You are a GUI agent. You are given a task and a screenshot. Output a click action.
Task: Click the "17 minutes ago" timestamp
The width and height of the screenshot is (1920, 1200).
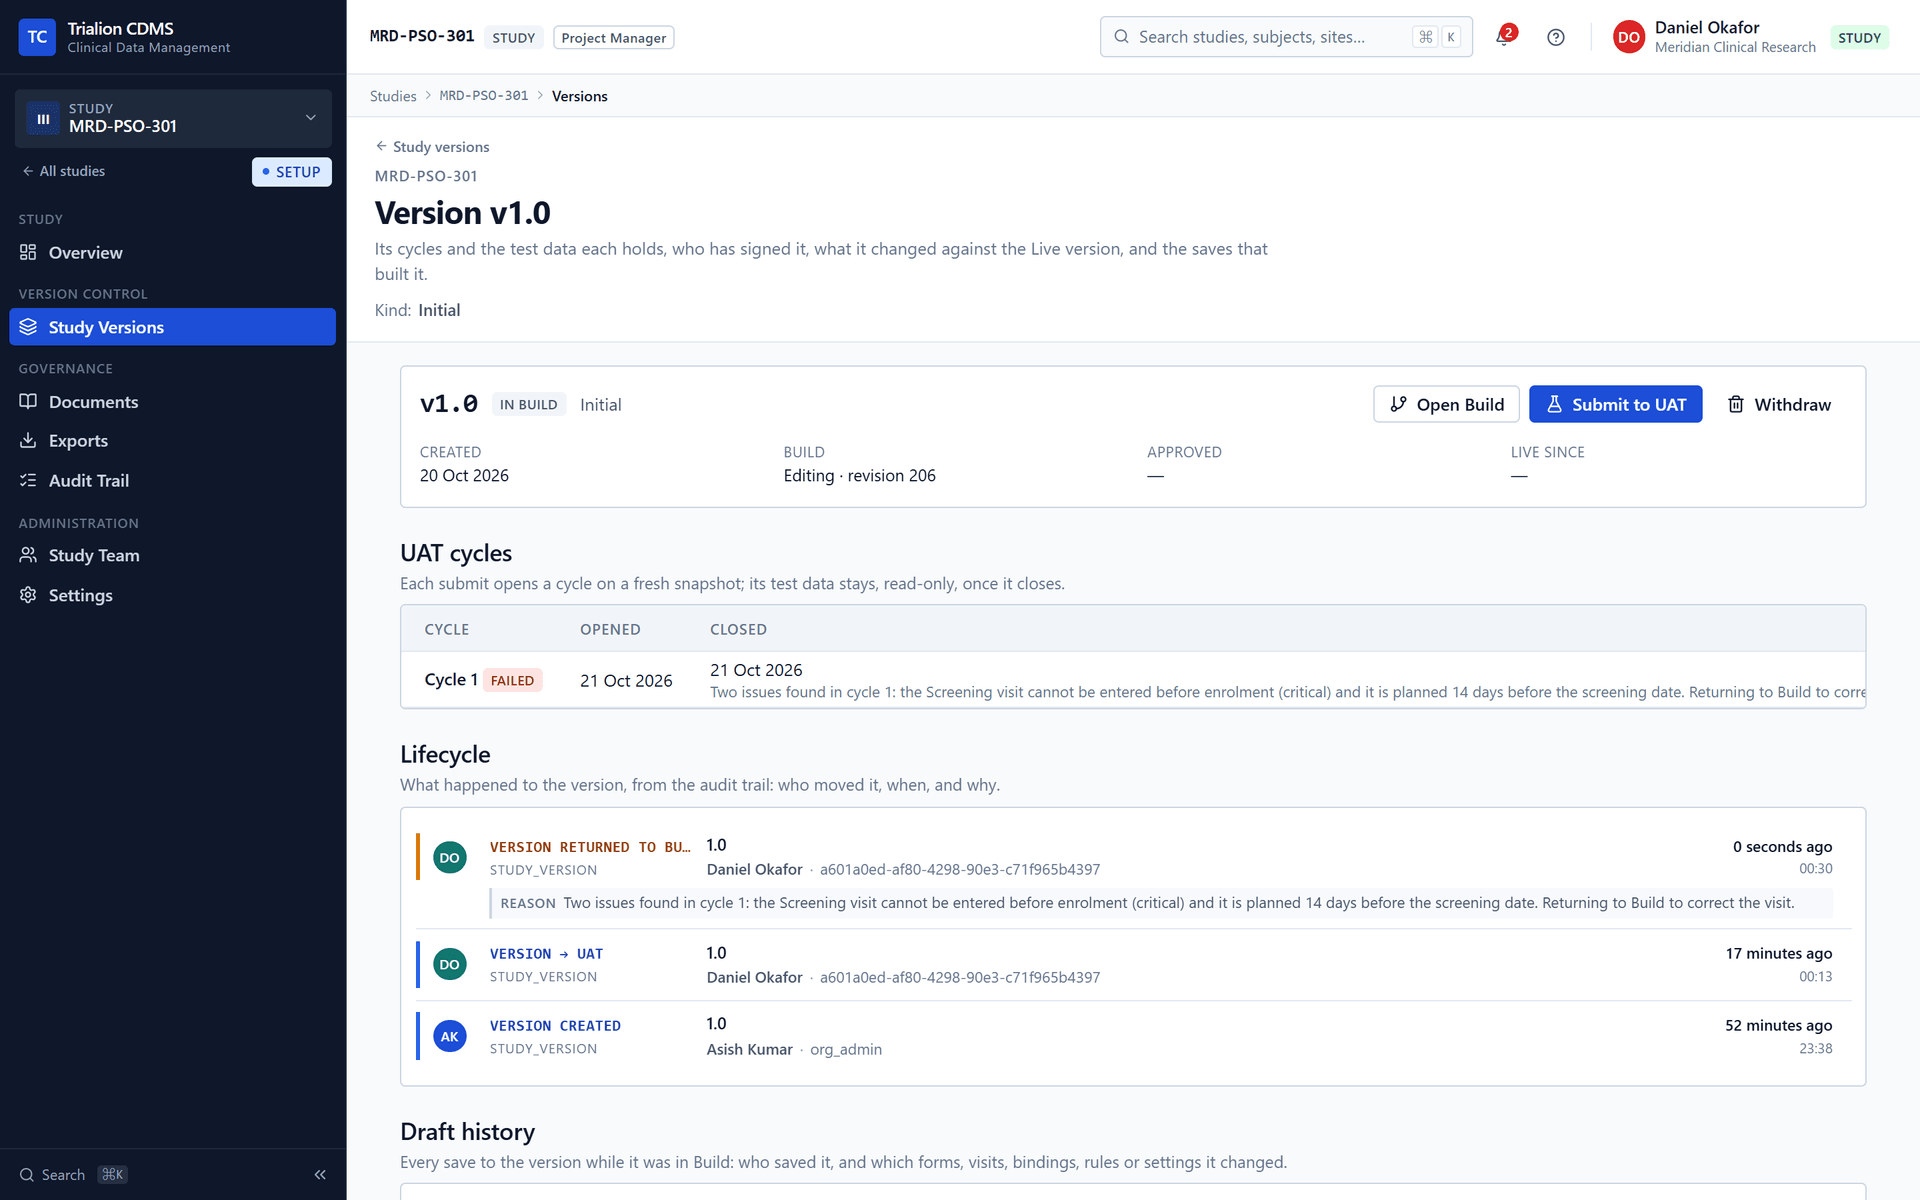pyautogui.click(x=1778, y=954)
